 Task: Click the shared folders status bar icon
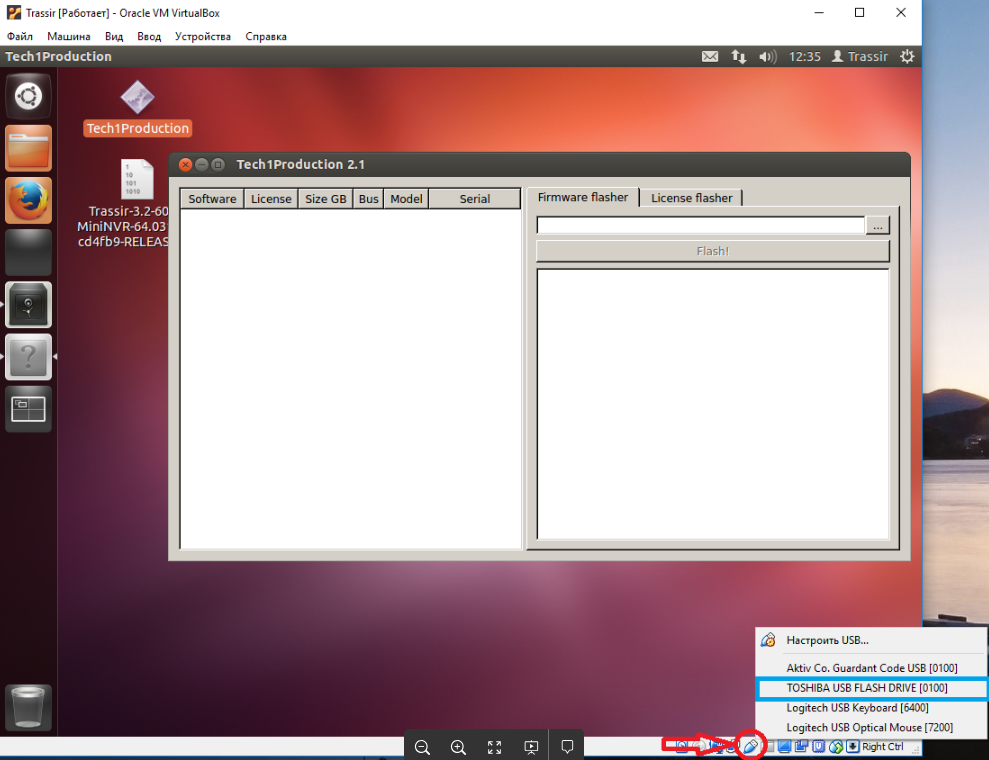[770, 747]
